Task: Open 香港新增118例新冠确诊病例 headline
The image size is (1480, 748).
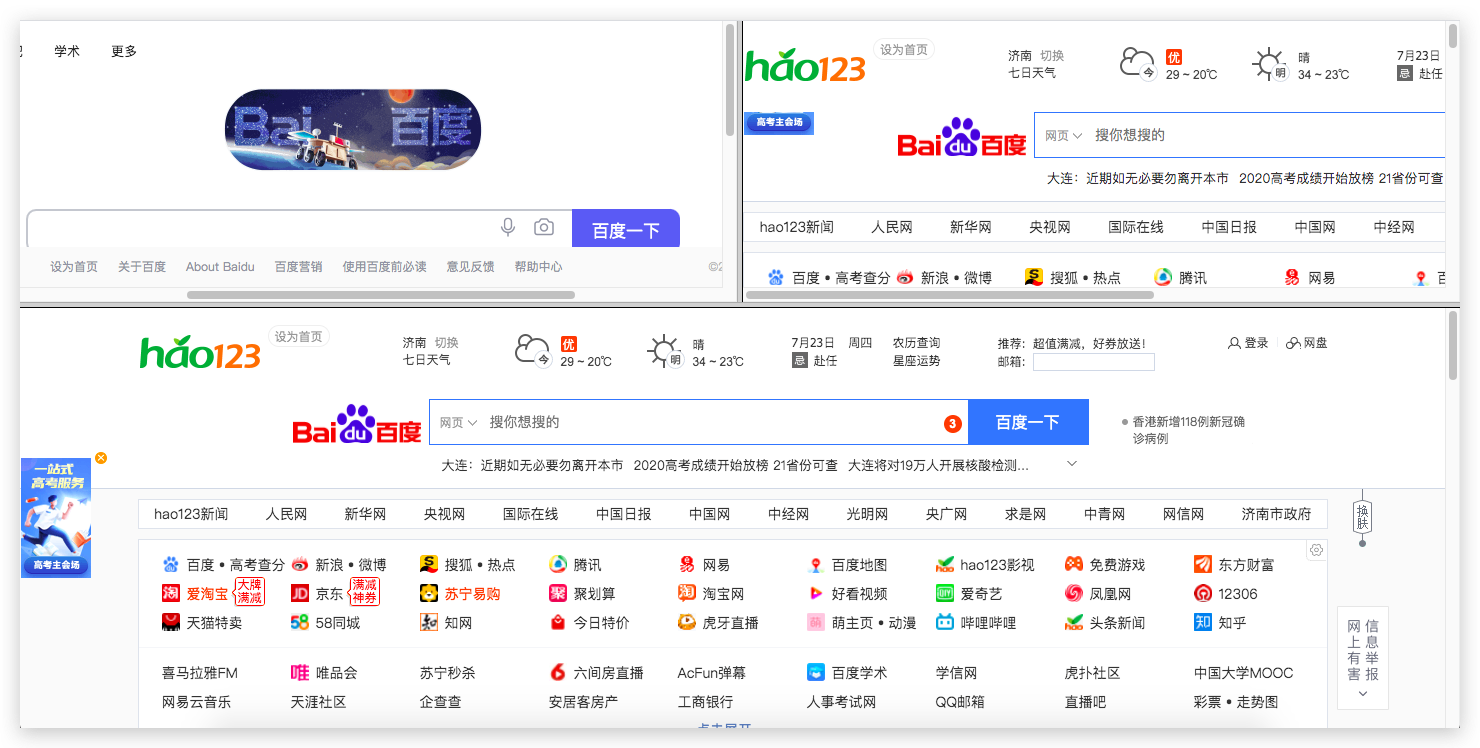Action: (1188, 430)
